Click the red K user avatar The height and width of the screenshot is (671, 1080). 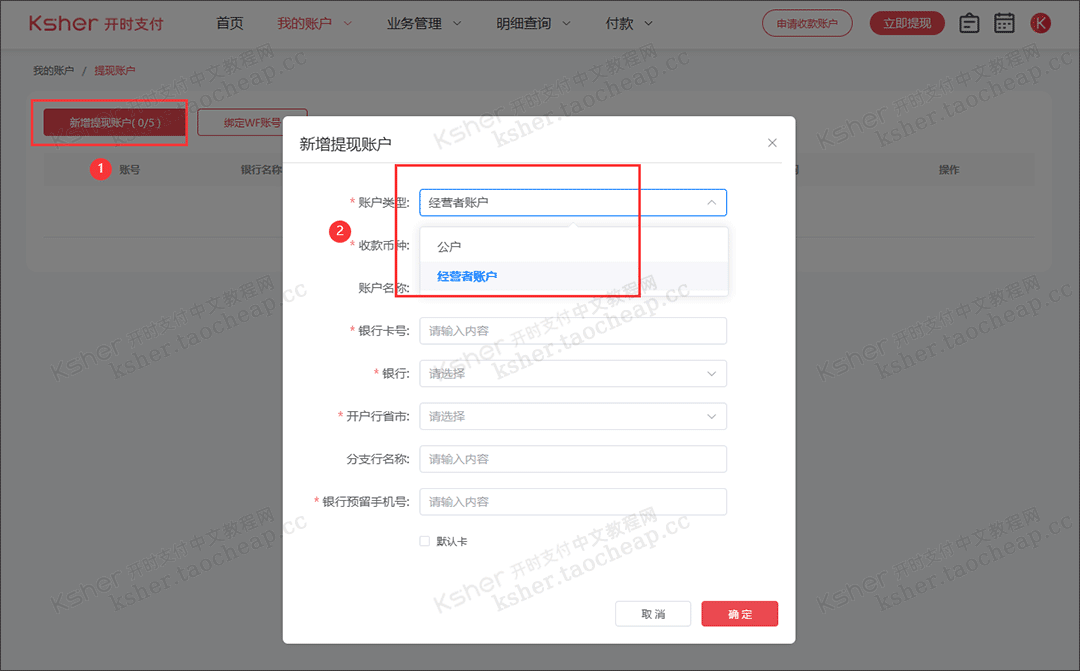[x=1040, y=23]
